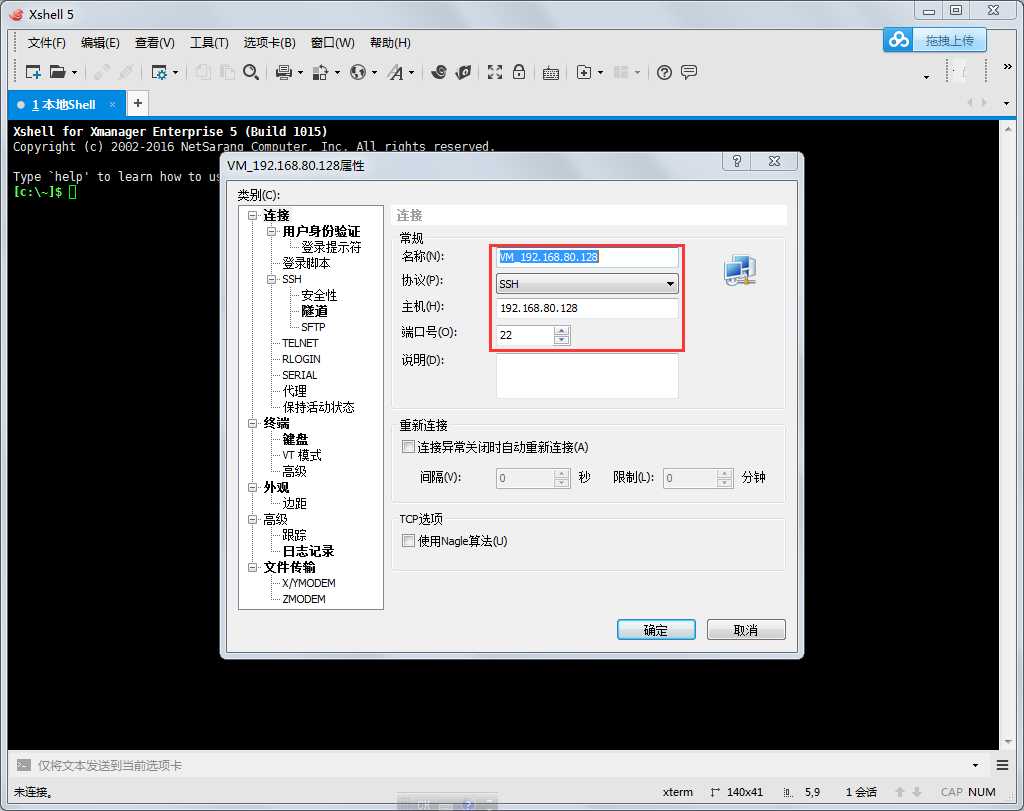Open the 窗口(W) menu

click(332, 42)
